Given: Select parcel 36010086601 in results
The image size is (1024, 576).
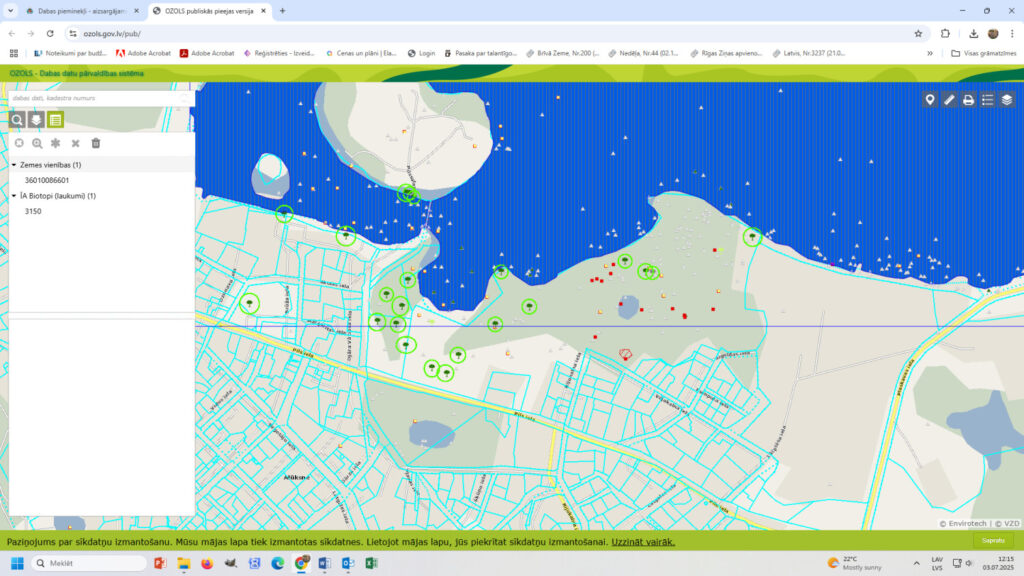Looking at the screenshot, I should tap(47, 180).
